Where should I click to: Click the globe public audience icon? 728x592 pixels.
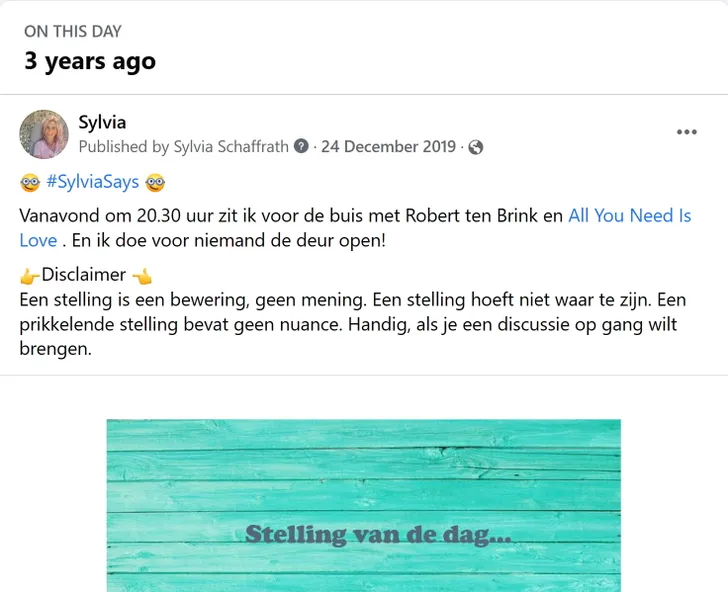point(476,147)
